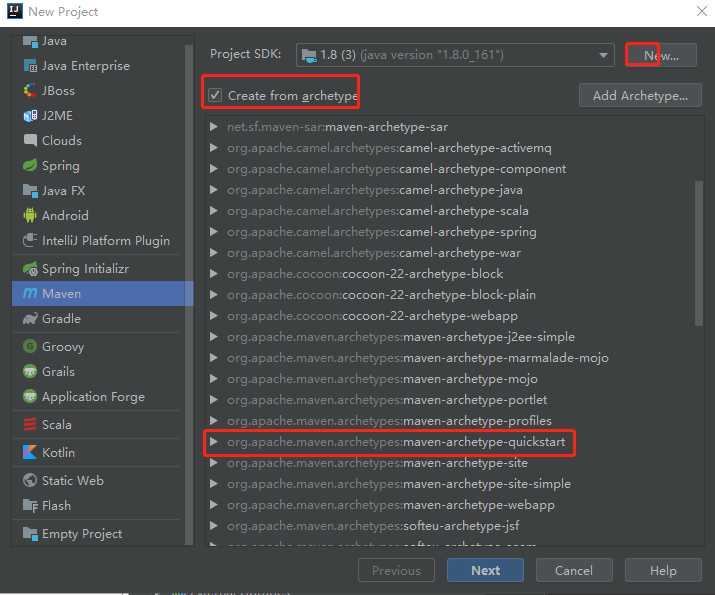Click the archetype list vertical scrollbar
The image size is (715, 595).
tap(699, 254)
